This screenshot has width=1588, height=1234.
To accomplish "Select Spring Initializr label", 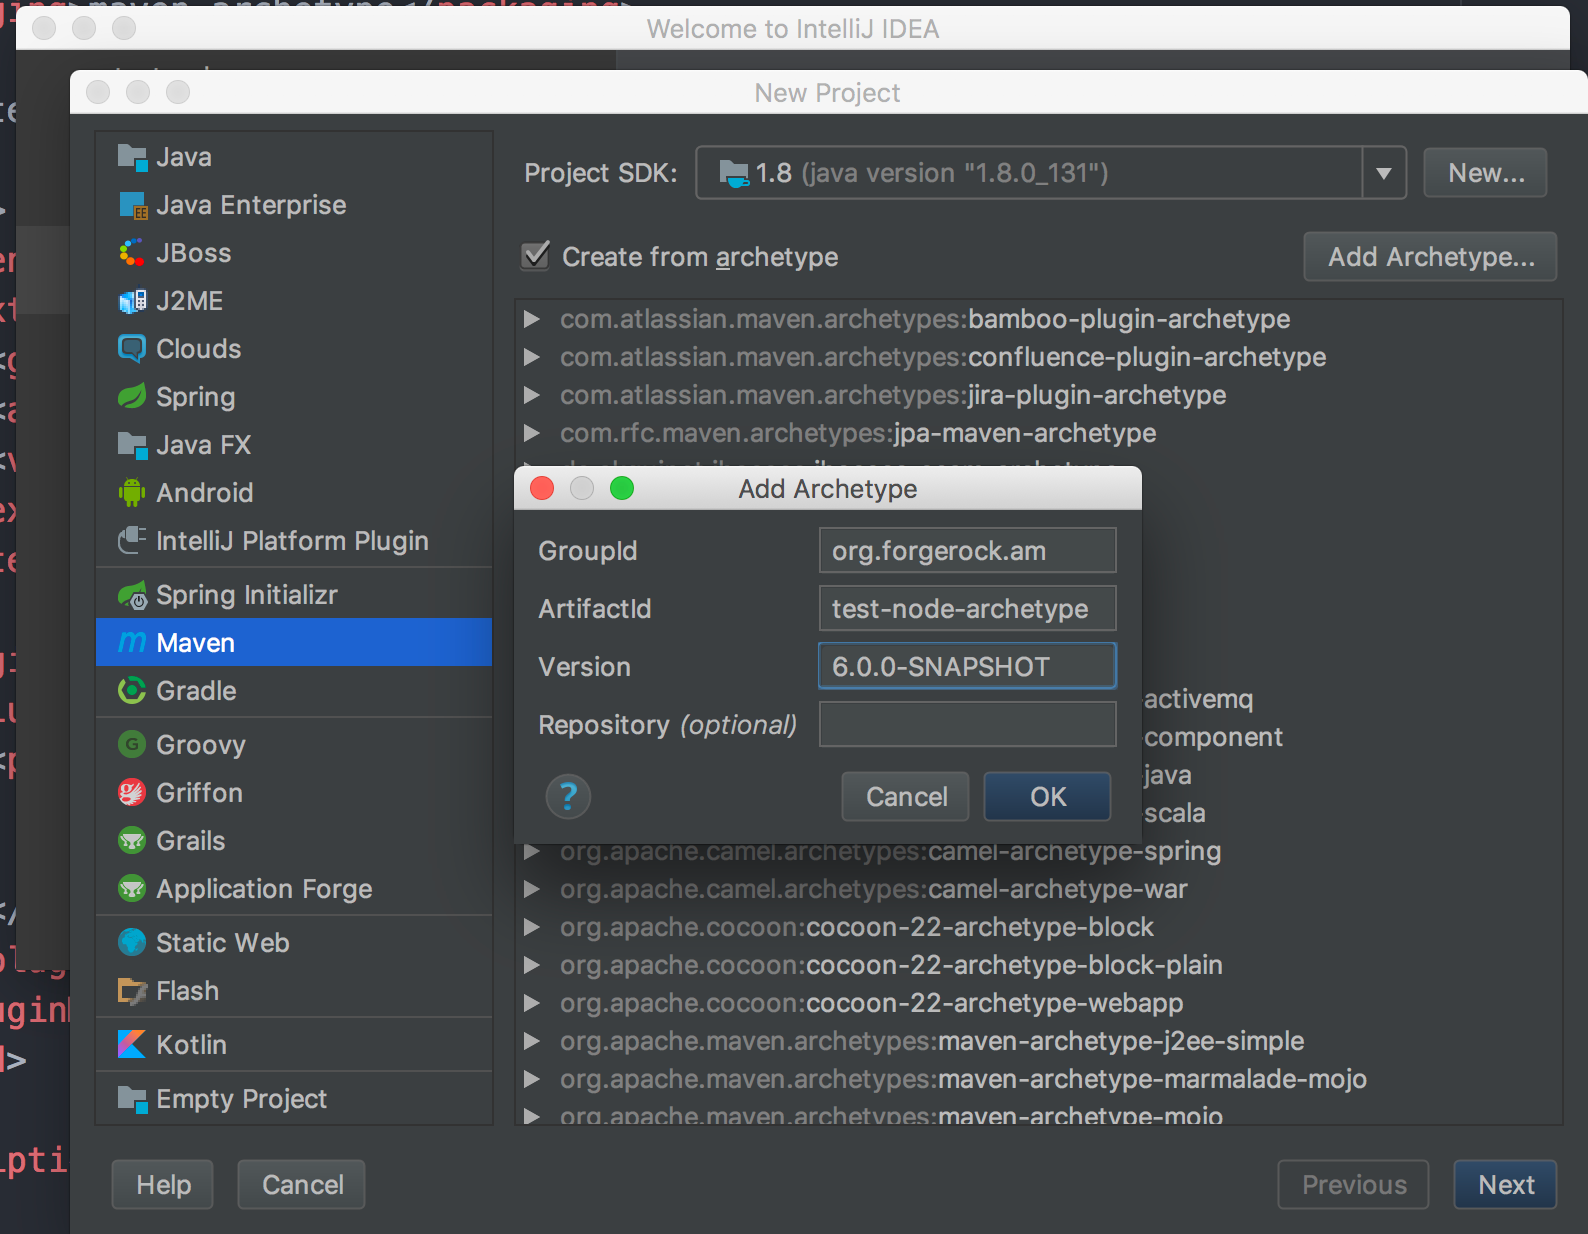I will click(247, 595).
